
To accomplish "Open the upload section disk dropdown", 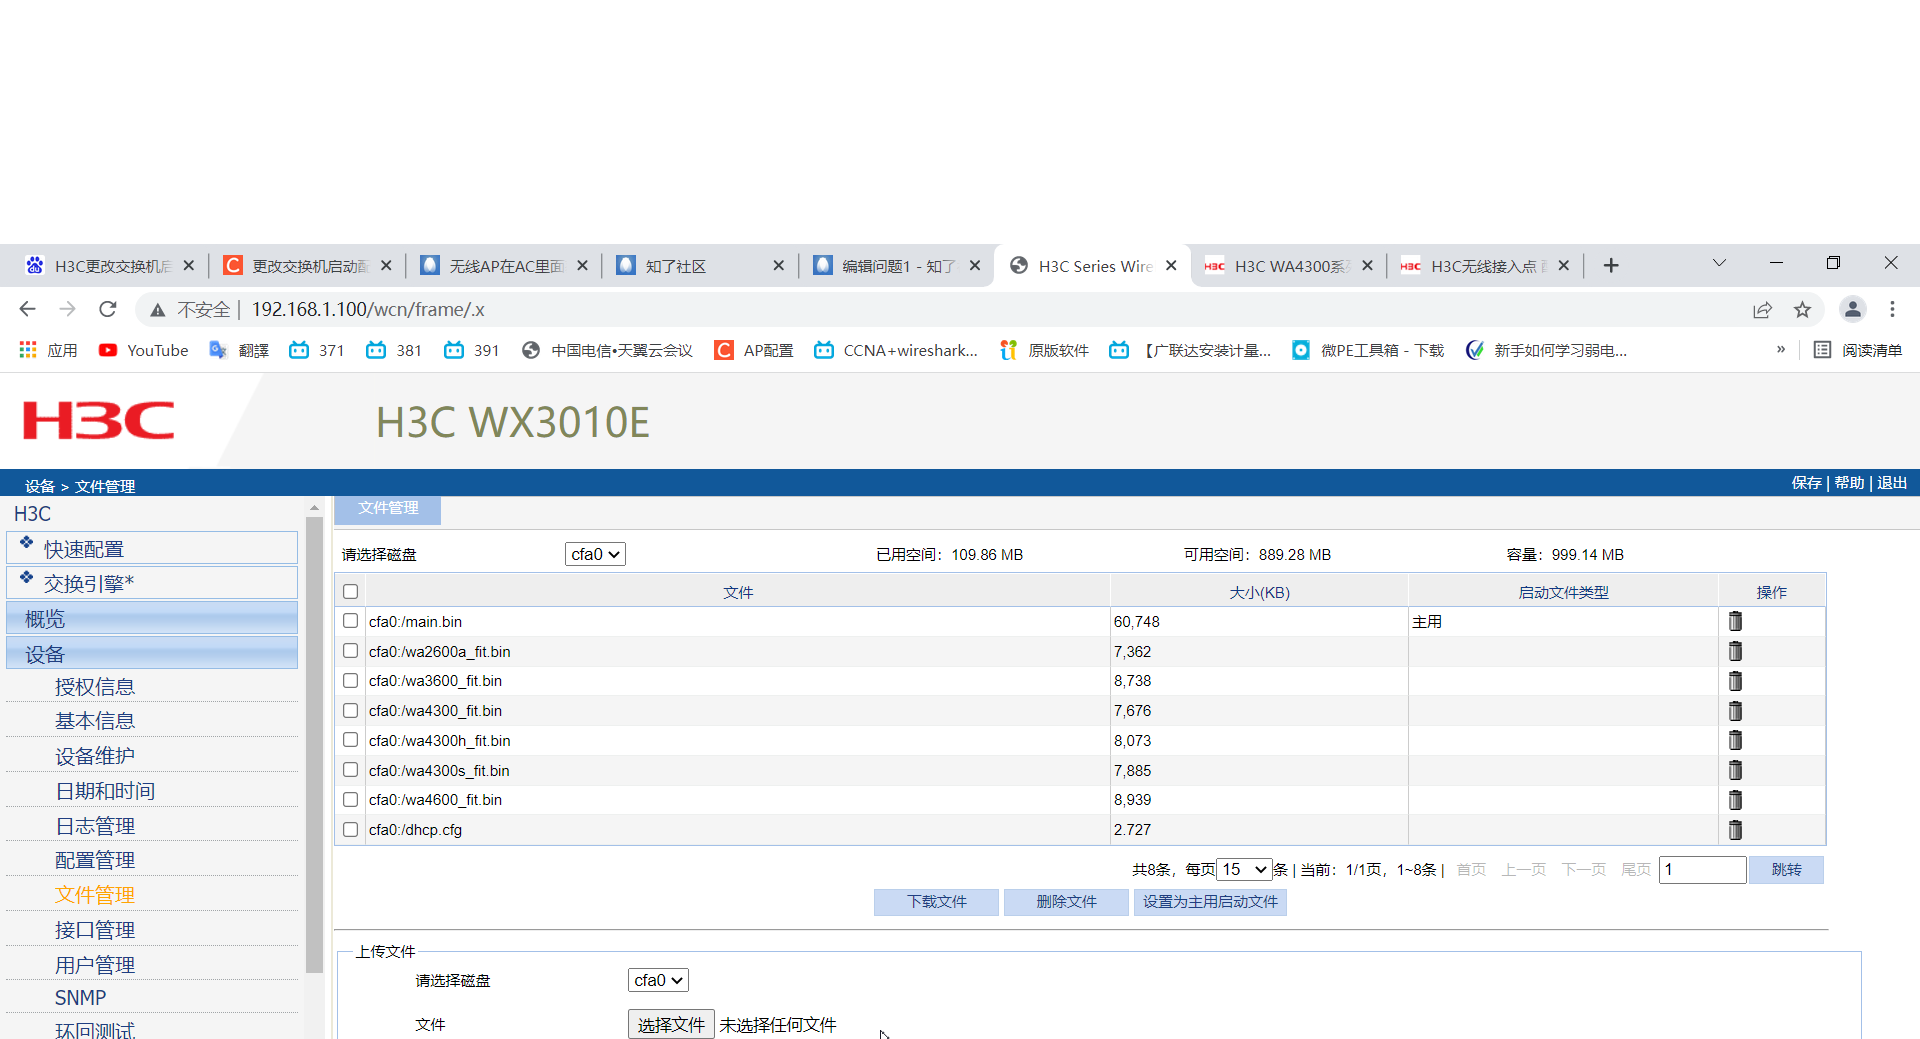I will 658,980.
